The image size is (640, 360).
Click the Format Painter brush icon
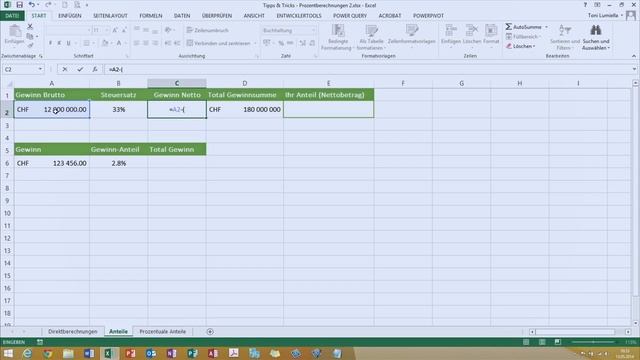[x=30, y=45]
